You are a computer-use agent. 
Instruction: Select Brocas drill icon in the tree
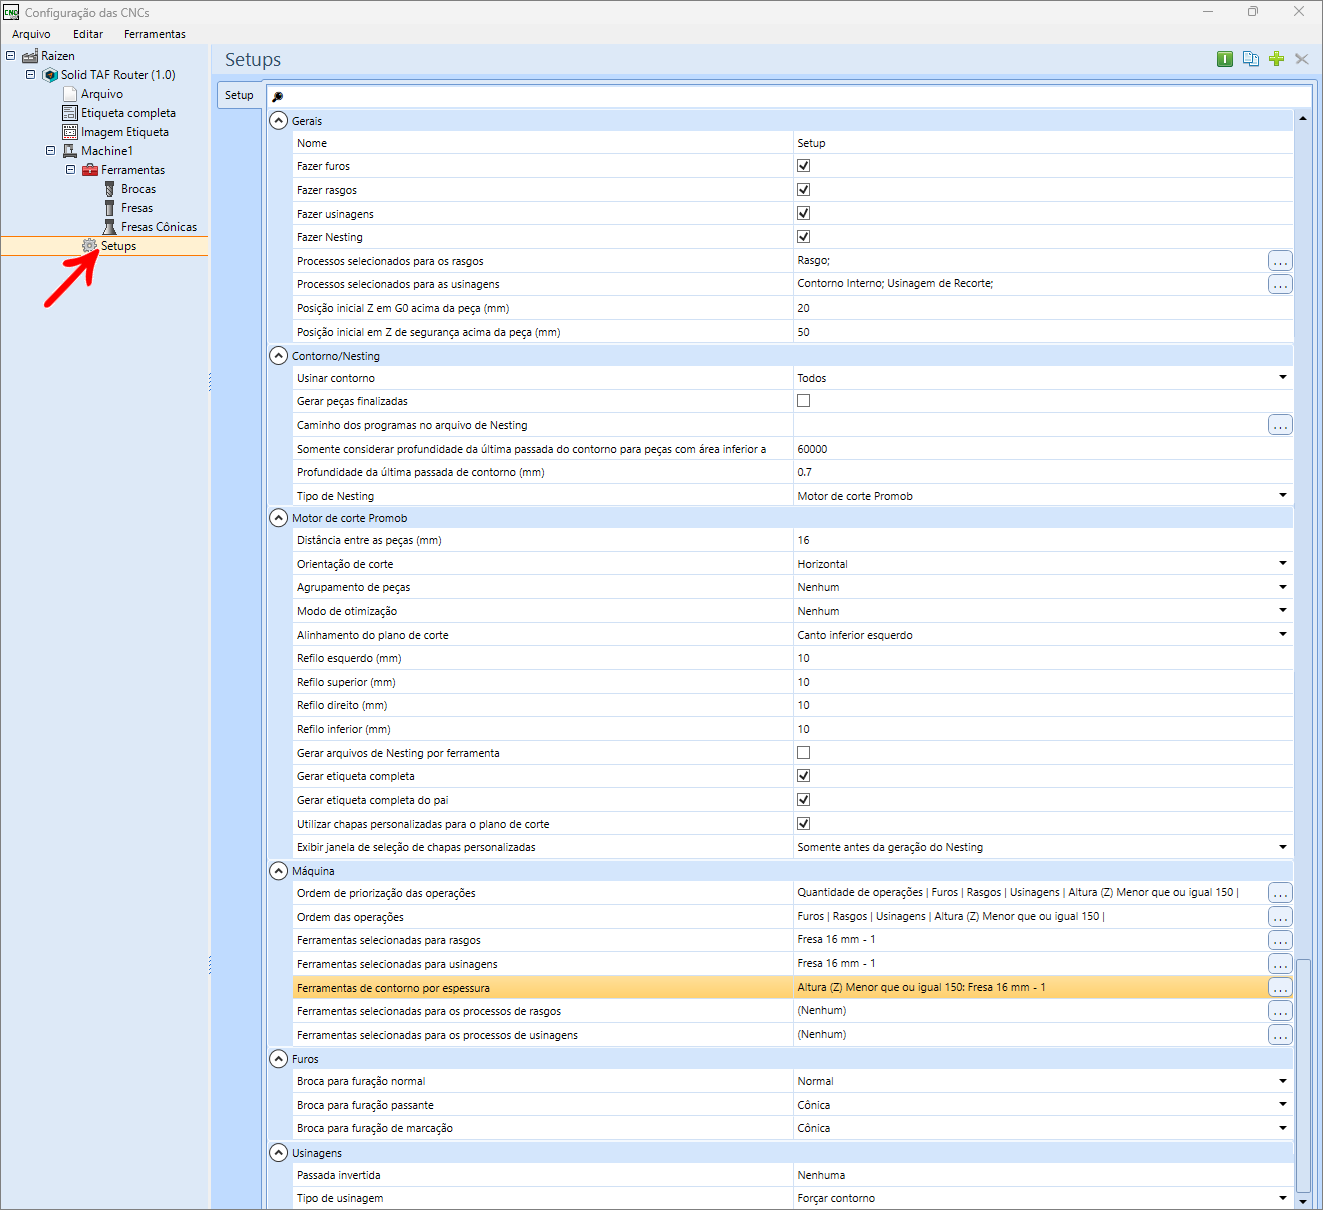pos(110,189)
